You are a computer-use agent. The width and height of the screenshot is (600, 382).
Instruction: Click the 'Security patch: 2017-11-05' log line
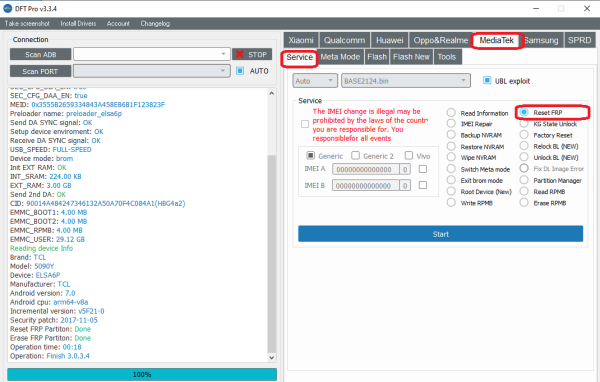coord(54,320)
